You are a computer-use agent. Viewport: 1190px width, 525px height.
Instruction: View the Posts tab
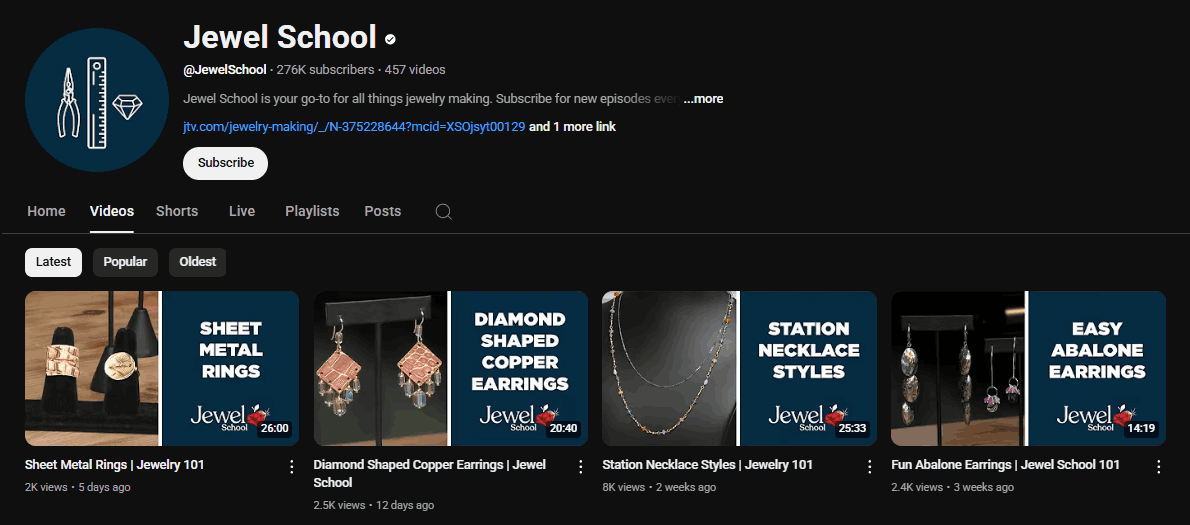point(382,211)
